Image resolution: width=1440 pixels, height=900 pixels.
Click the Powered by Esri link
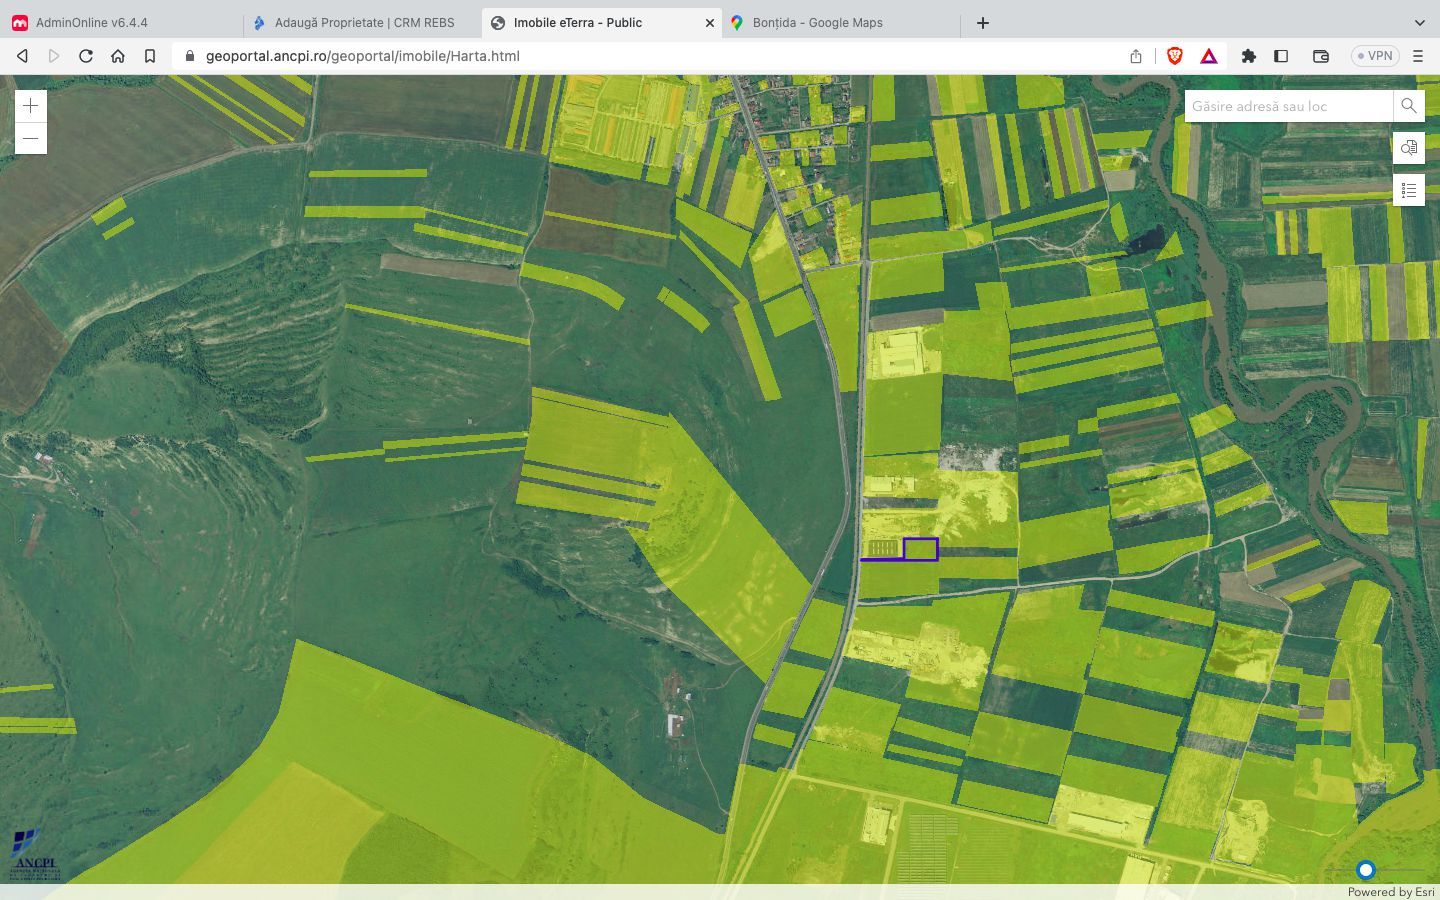tap(1390, 892)
